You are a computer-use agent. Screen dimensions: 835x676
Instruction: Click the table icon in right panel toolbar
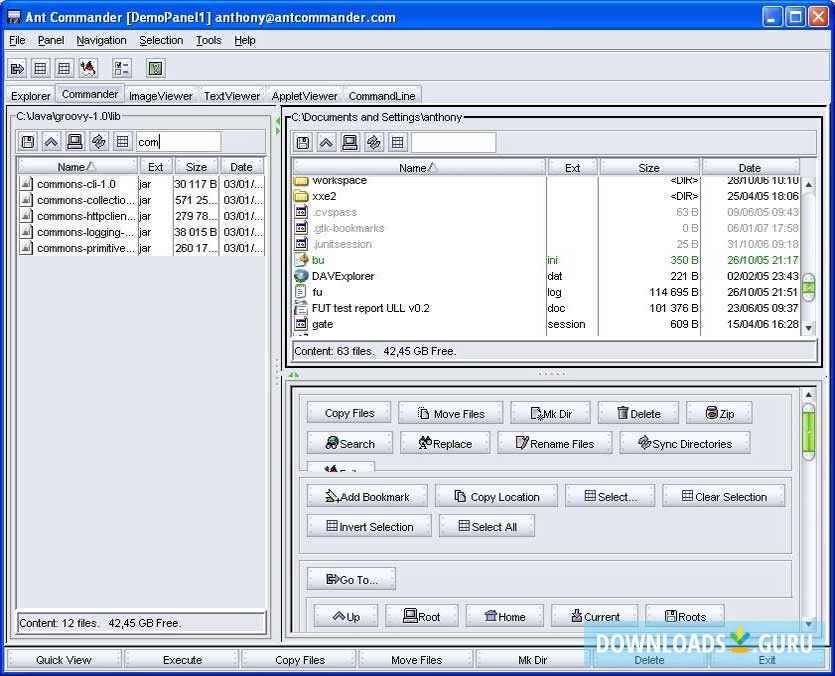click(397, 142)
